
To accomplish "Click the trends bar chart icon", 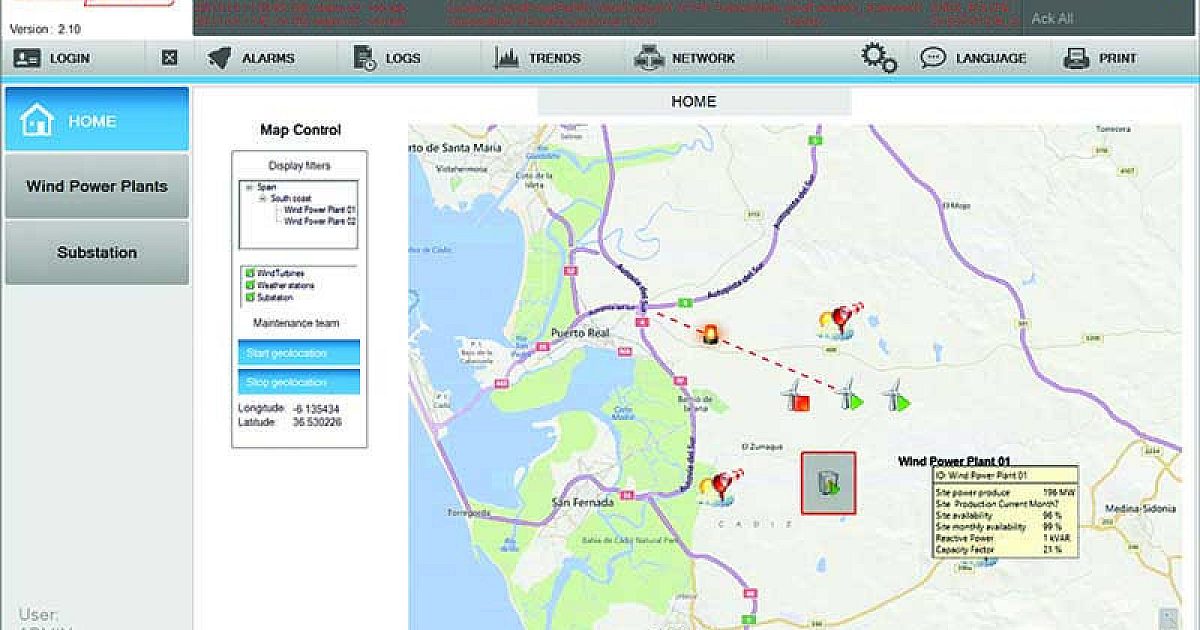I will [x=507, y=58].
